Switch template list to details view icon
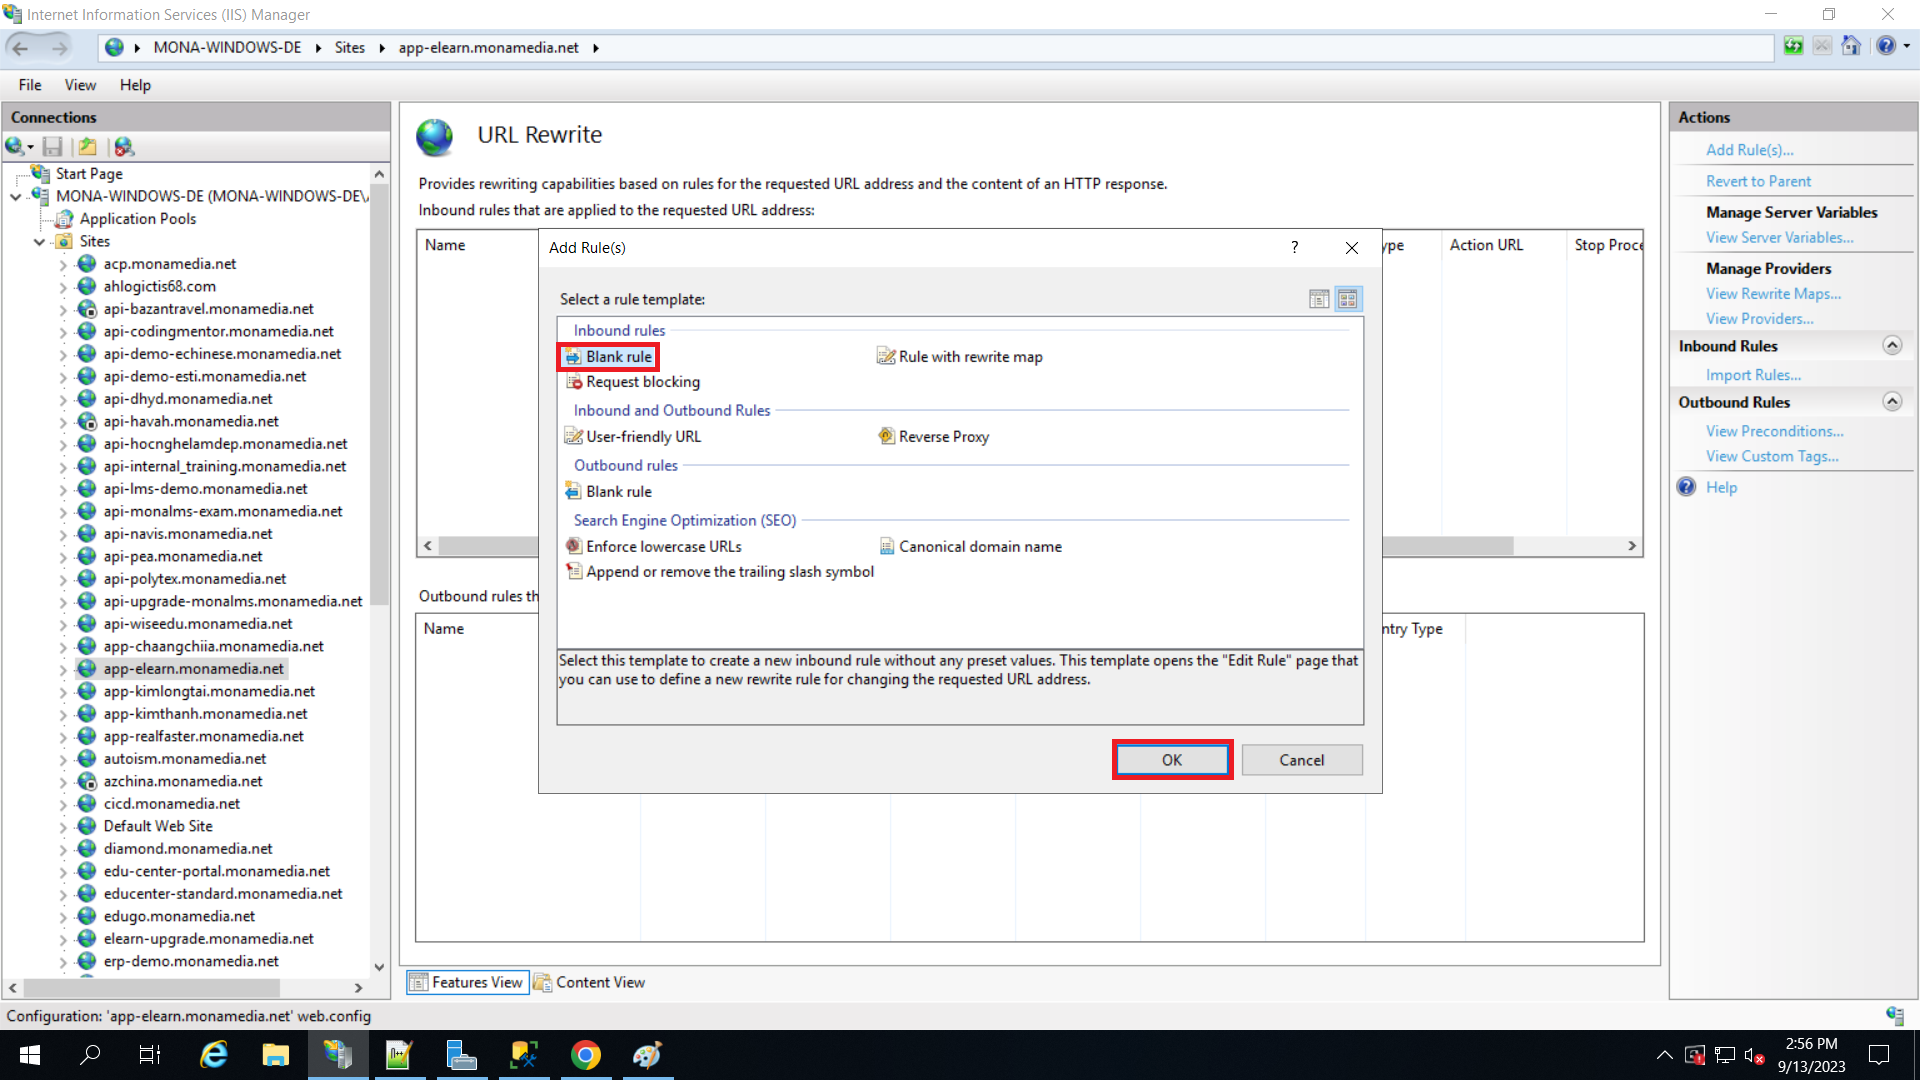This screenshot has height=1080, width=1920. coord(1319,299)
